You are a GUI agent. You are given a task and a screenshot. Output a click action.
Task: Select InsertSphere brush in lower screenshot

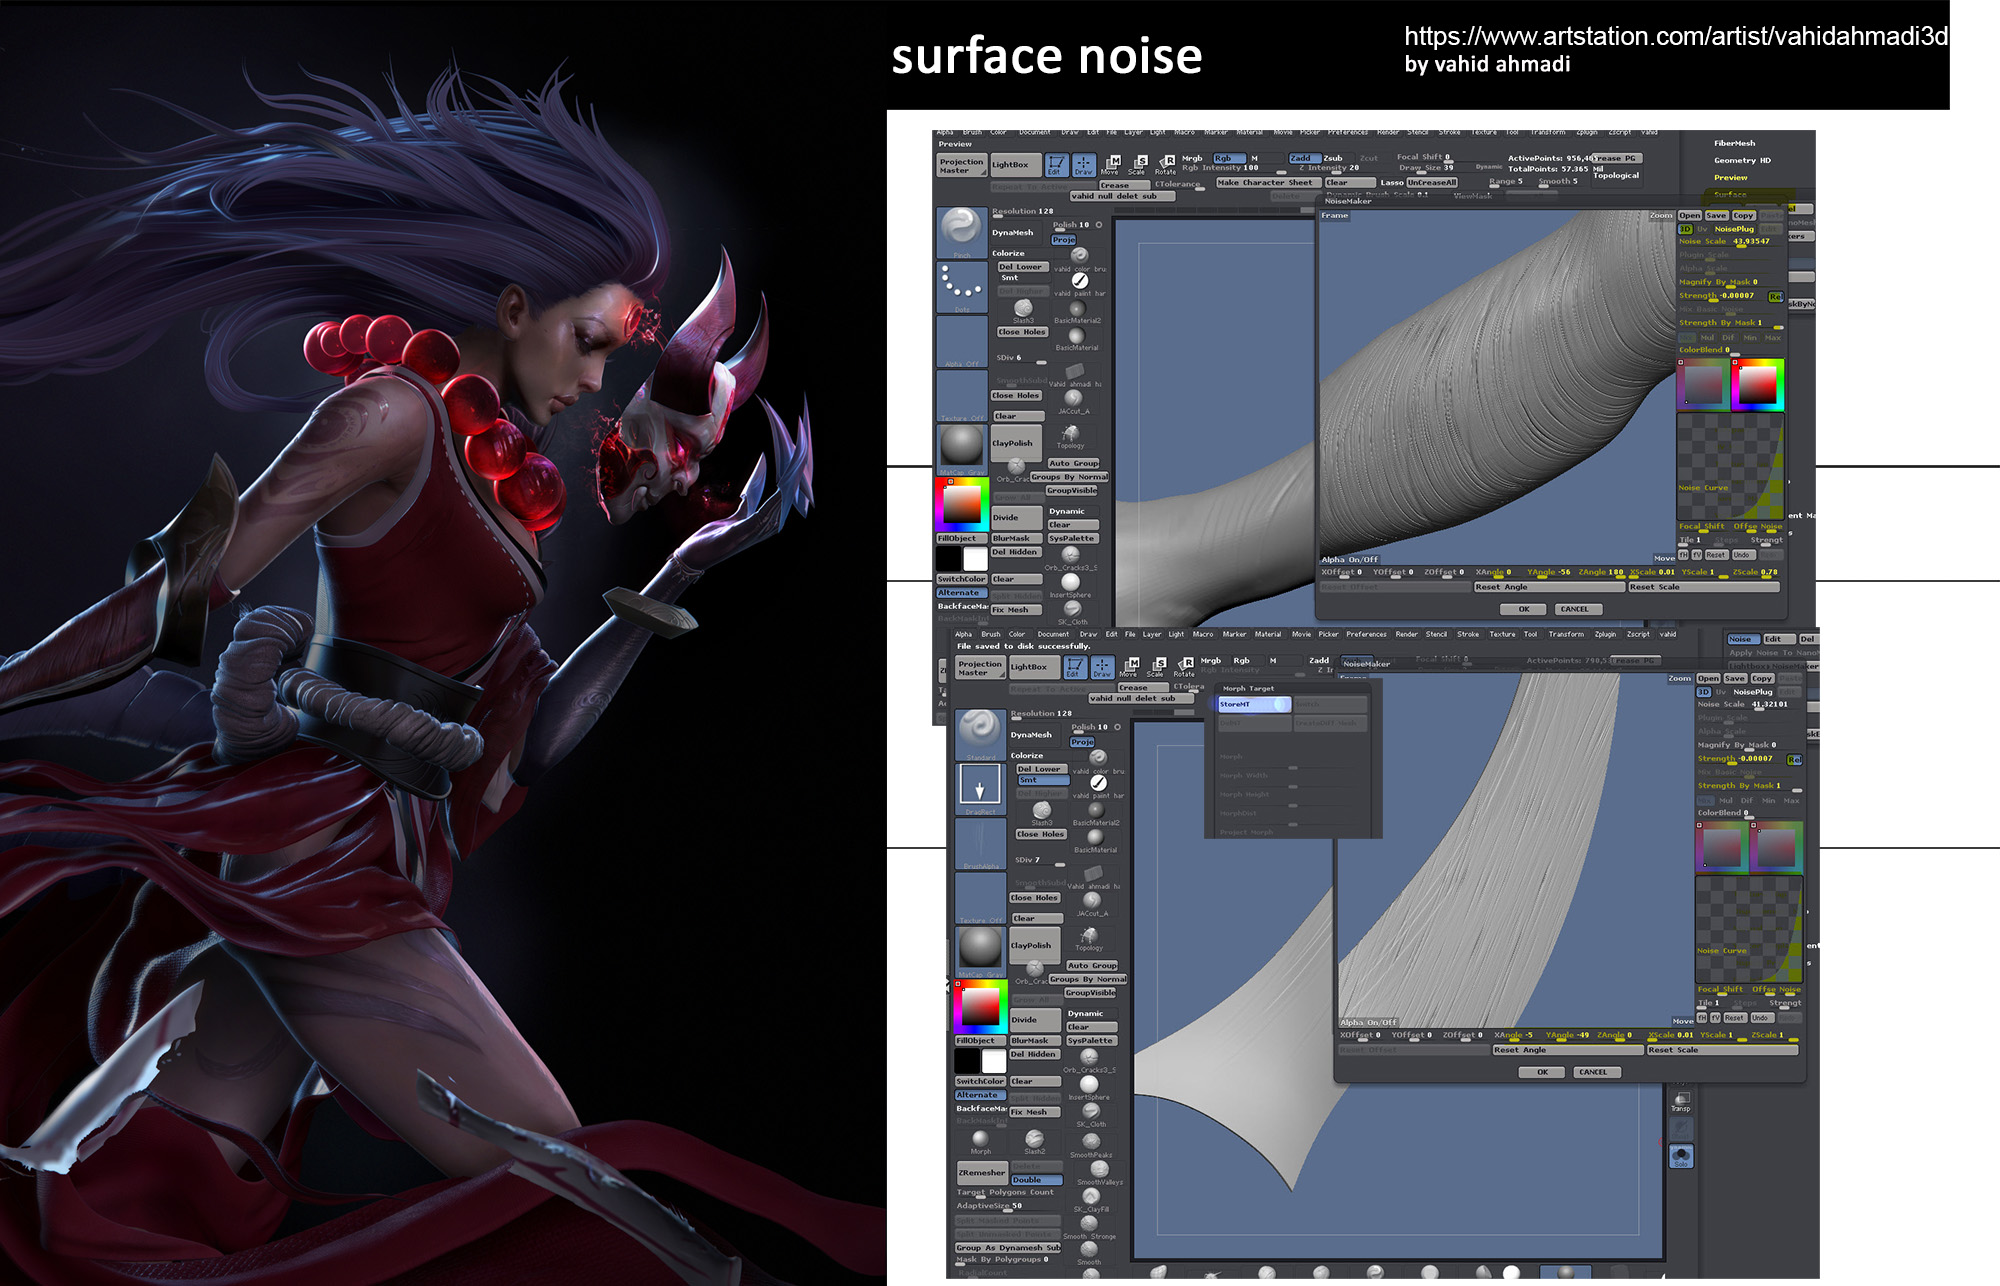[x=1089, y=1087]
